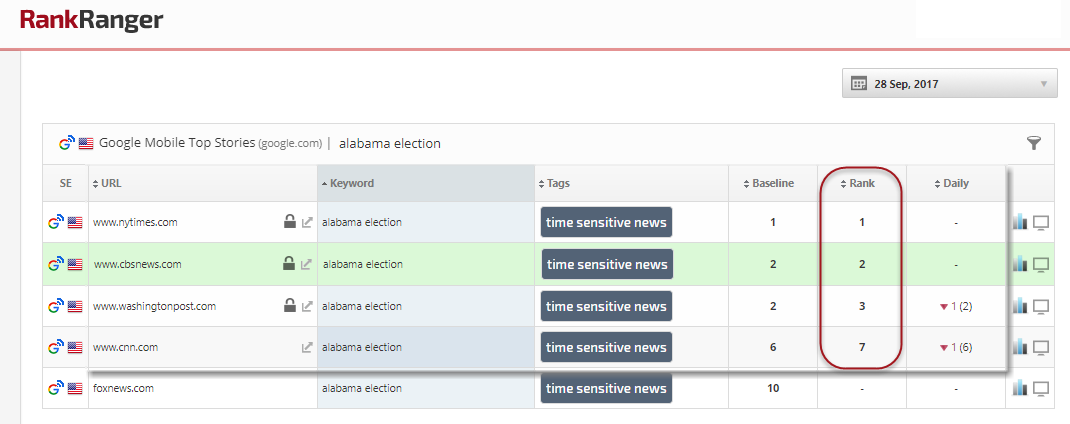Sort table by the Rank column
1070x424 pixels.
pyautogui.click(x=862, y=184)
